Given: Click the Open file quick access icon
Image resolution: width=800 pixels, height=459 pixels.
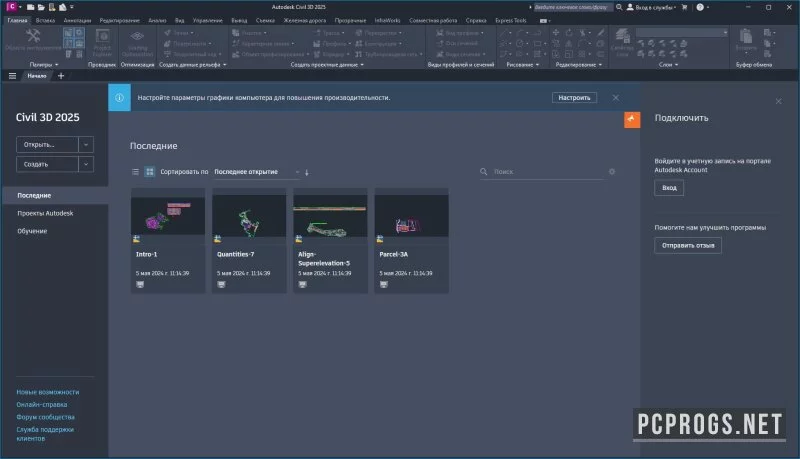Looking at the screenshot, I should [x=41, y=7].
